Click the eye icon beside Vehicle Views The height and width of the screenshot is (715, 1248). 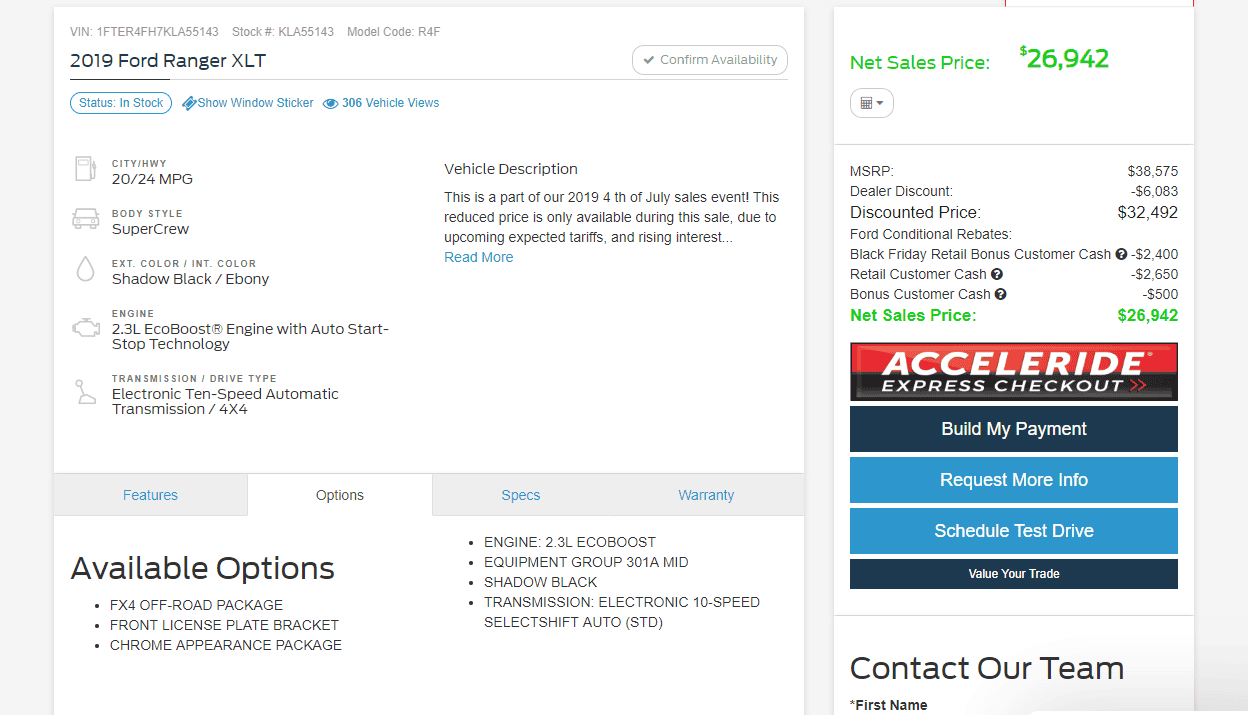point(331,104)
